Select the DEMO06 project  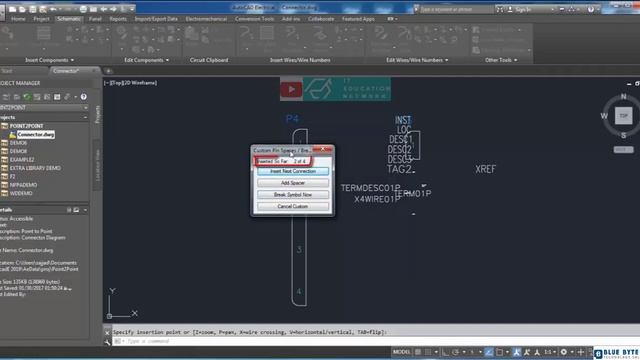tap(18, 143)
